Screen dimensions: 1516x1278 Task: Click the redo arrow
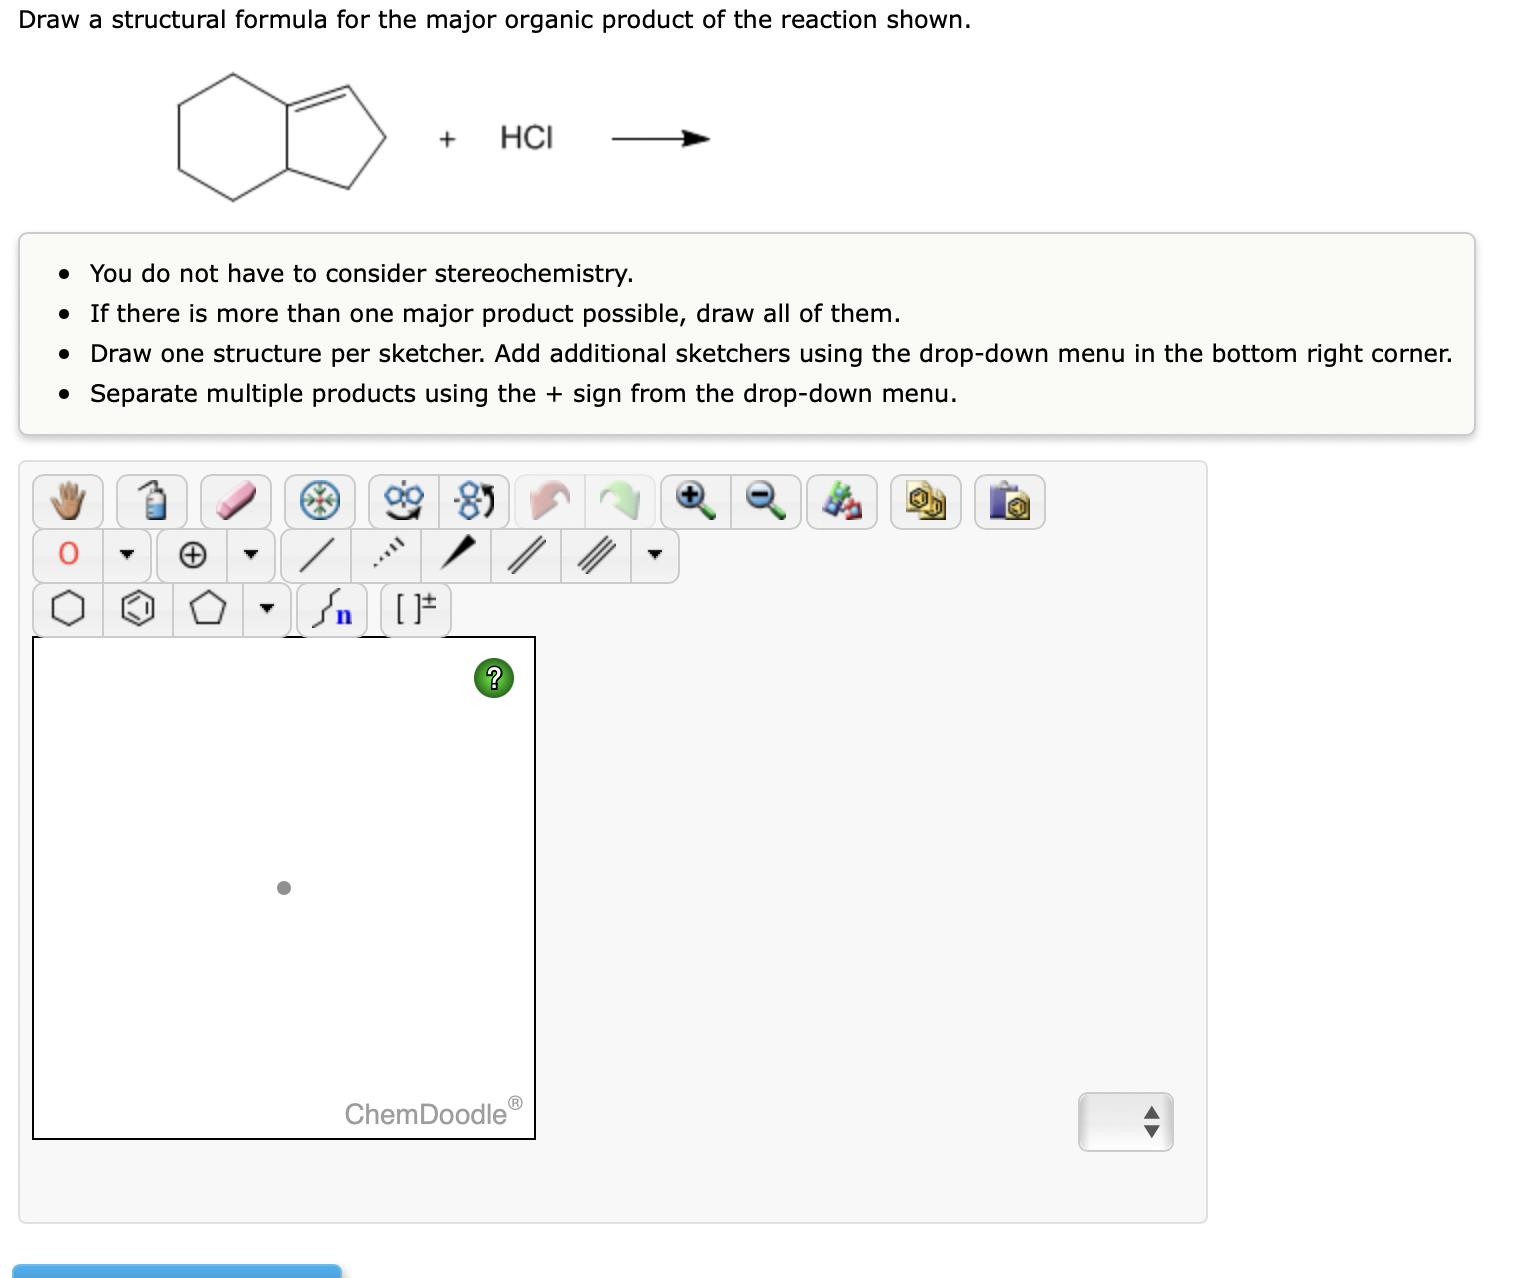619,500
